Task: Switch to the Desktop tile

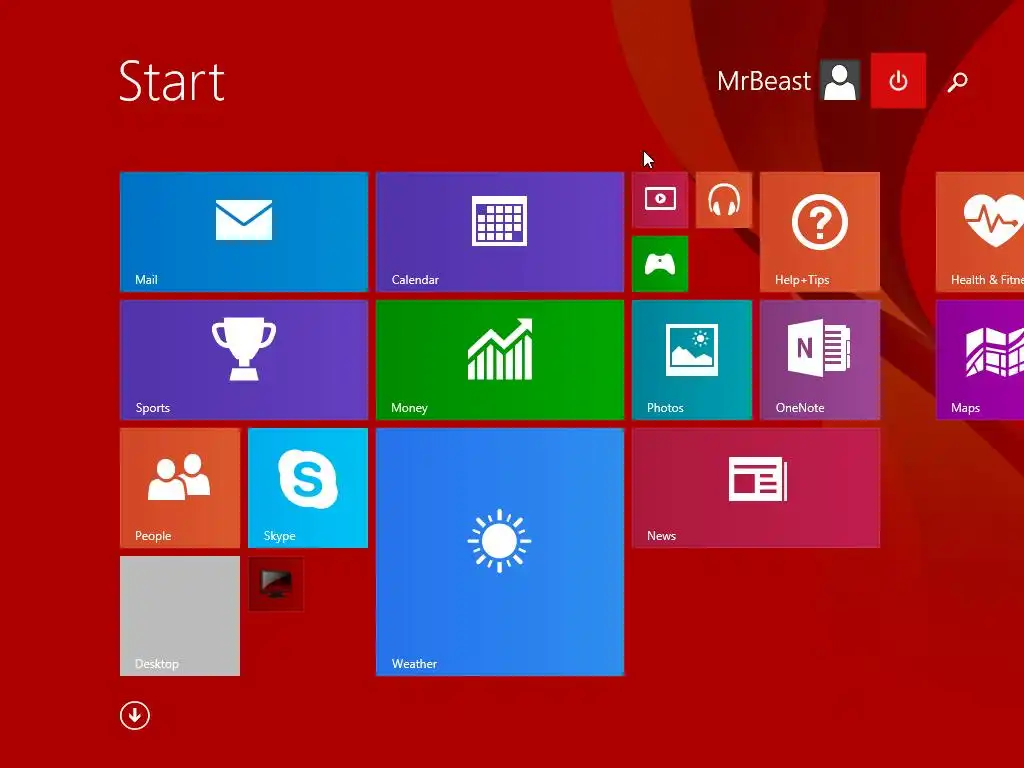Action: click(x=180, y=616)
